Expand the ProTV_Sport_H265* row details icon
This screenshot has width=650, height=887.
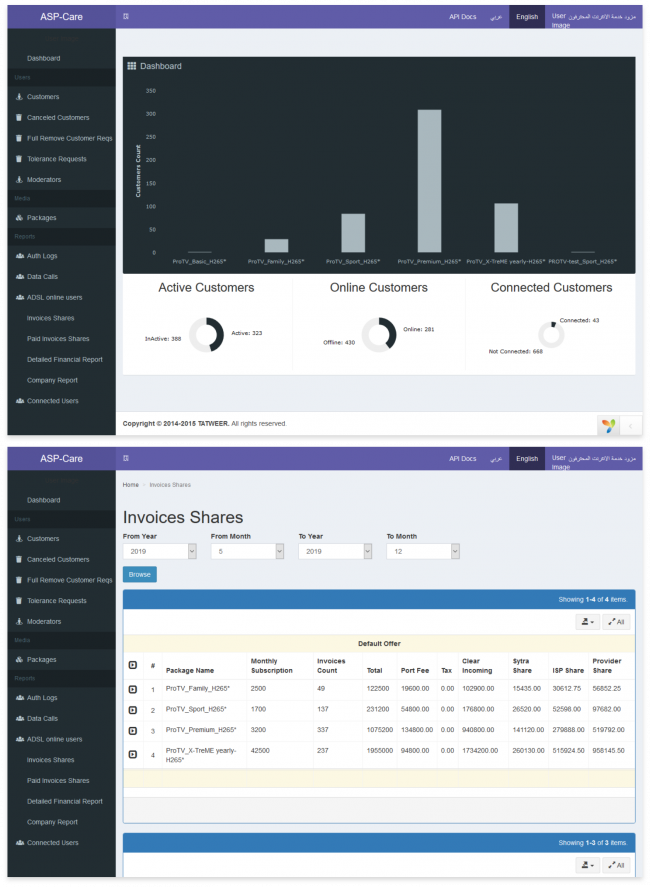(x=132, y=710)
